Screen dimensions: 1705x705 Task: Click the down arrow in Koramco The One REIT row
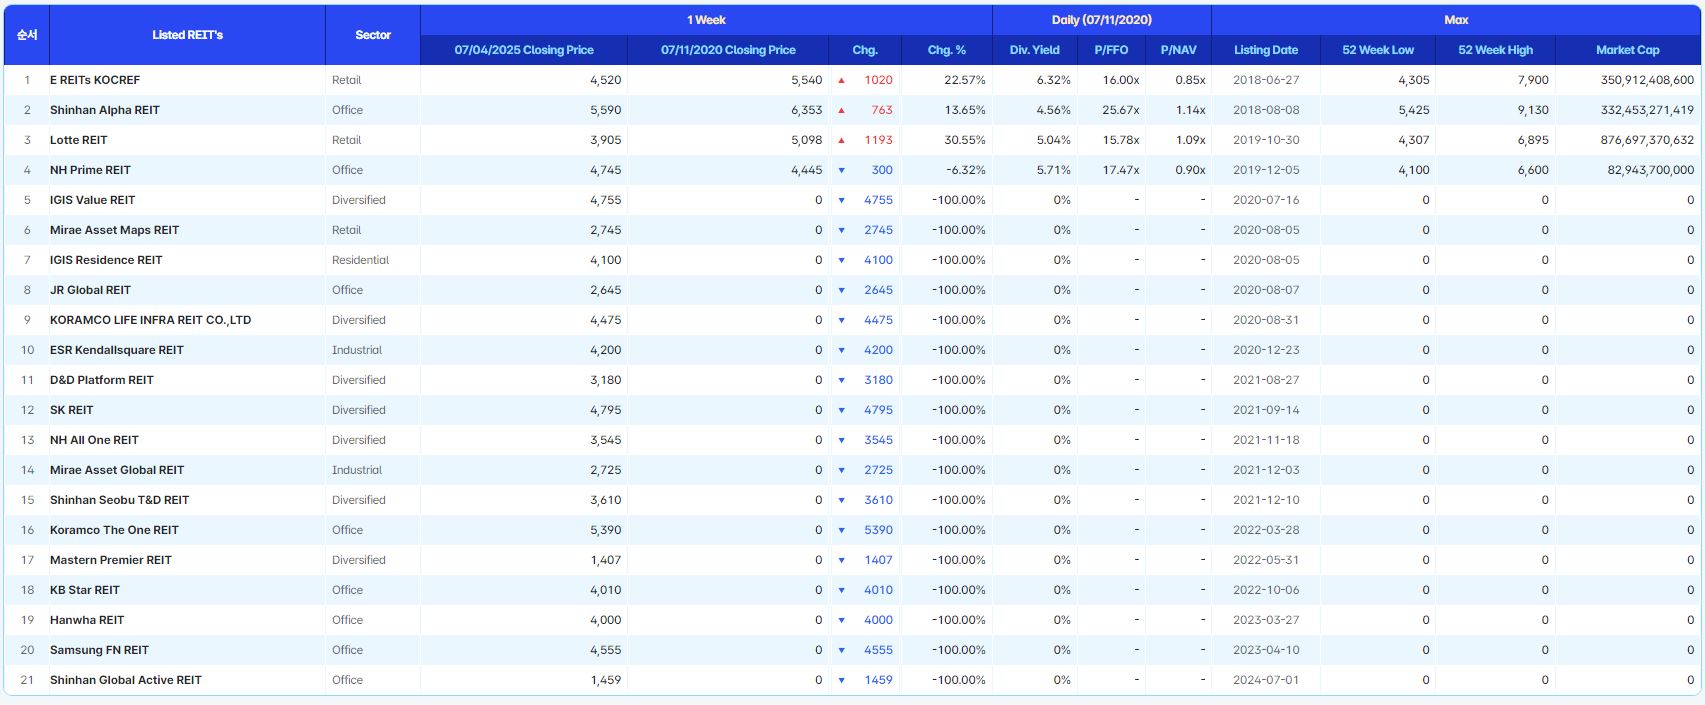coord(842,530)
